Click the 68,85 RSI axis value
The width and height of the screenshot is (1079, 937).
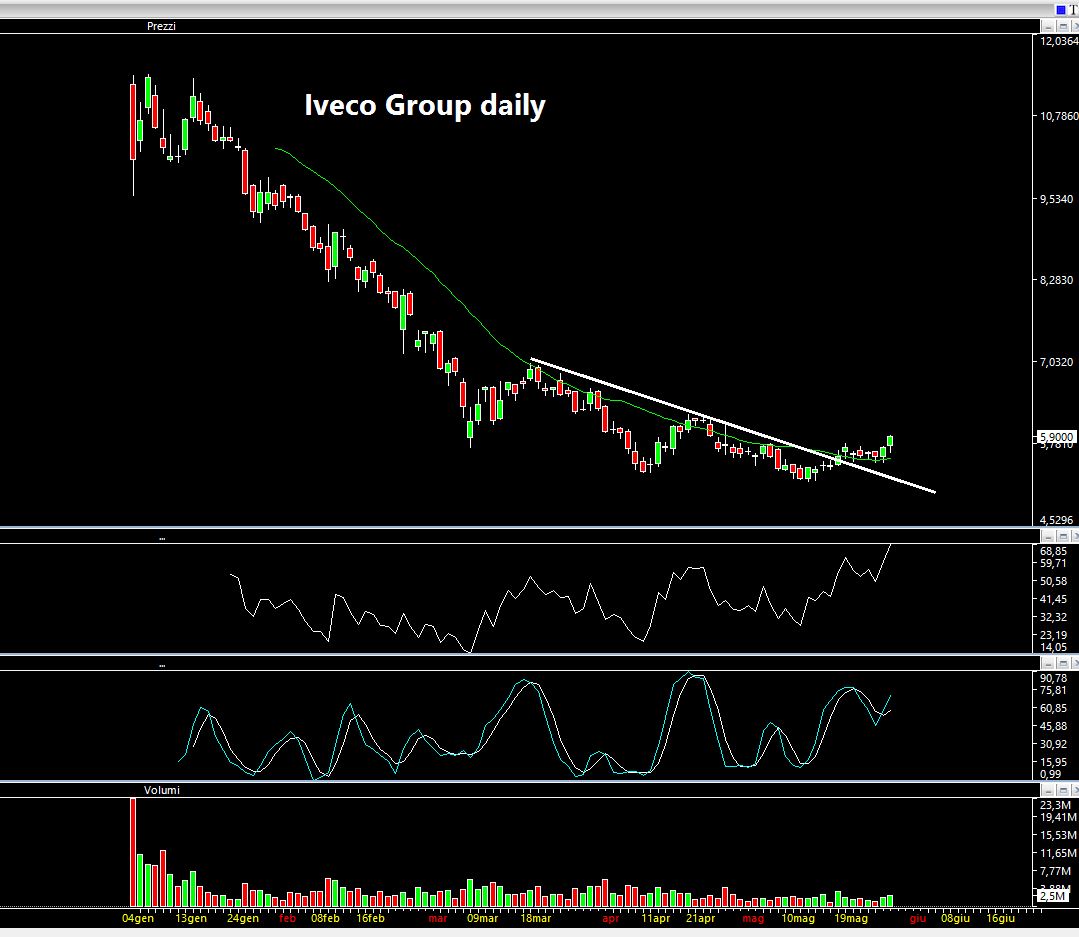click(1054, 551)
